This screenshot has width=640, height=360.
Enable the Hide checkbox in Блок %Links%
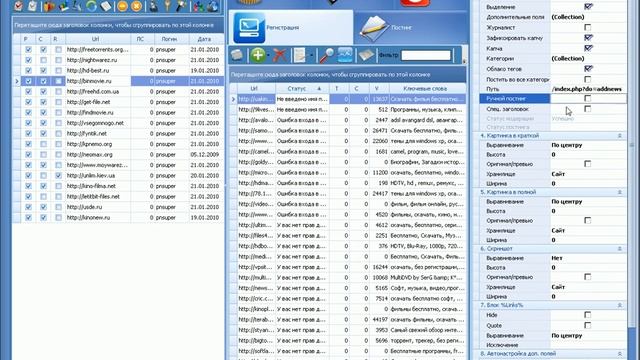(588, 315)
